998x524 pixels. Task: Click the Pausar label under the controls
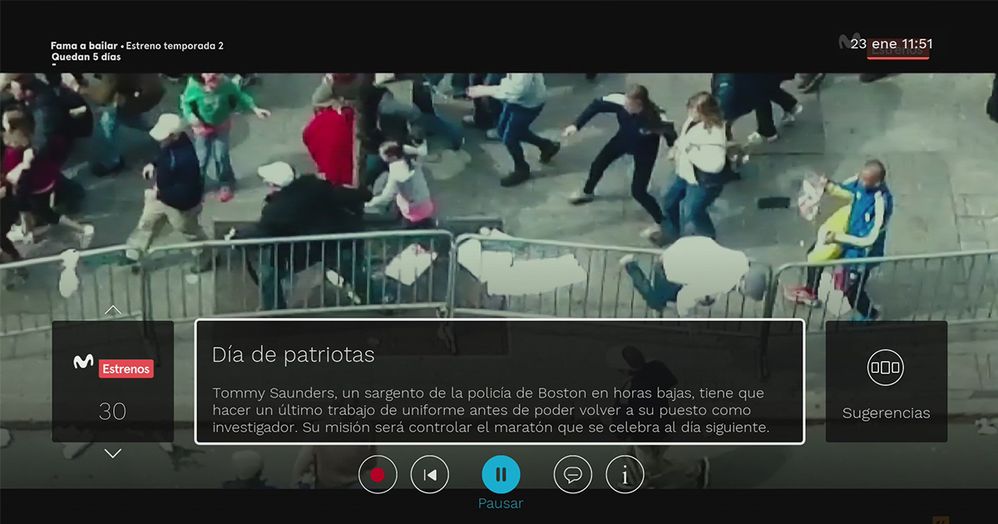click(x=500, y=504)
